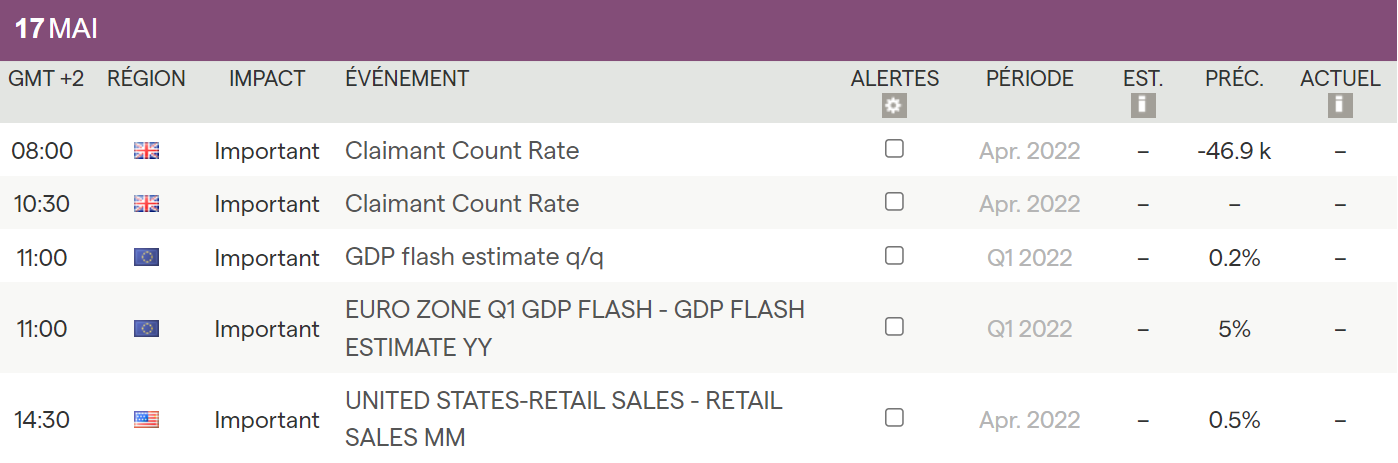
Task: Tick alert checkbox for 10:30 Claimant Count Rate
Action: [x=894, y=202]
